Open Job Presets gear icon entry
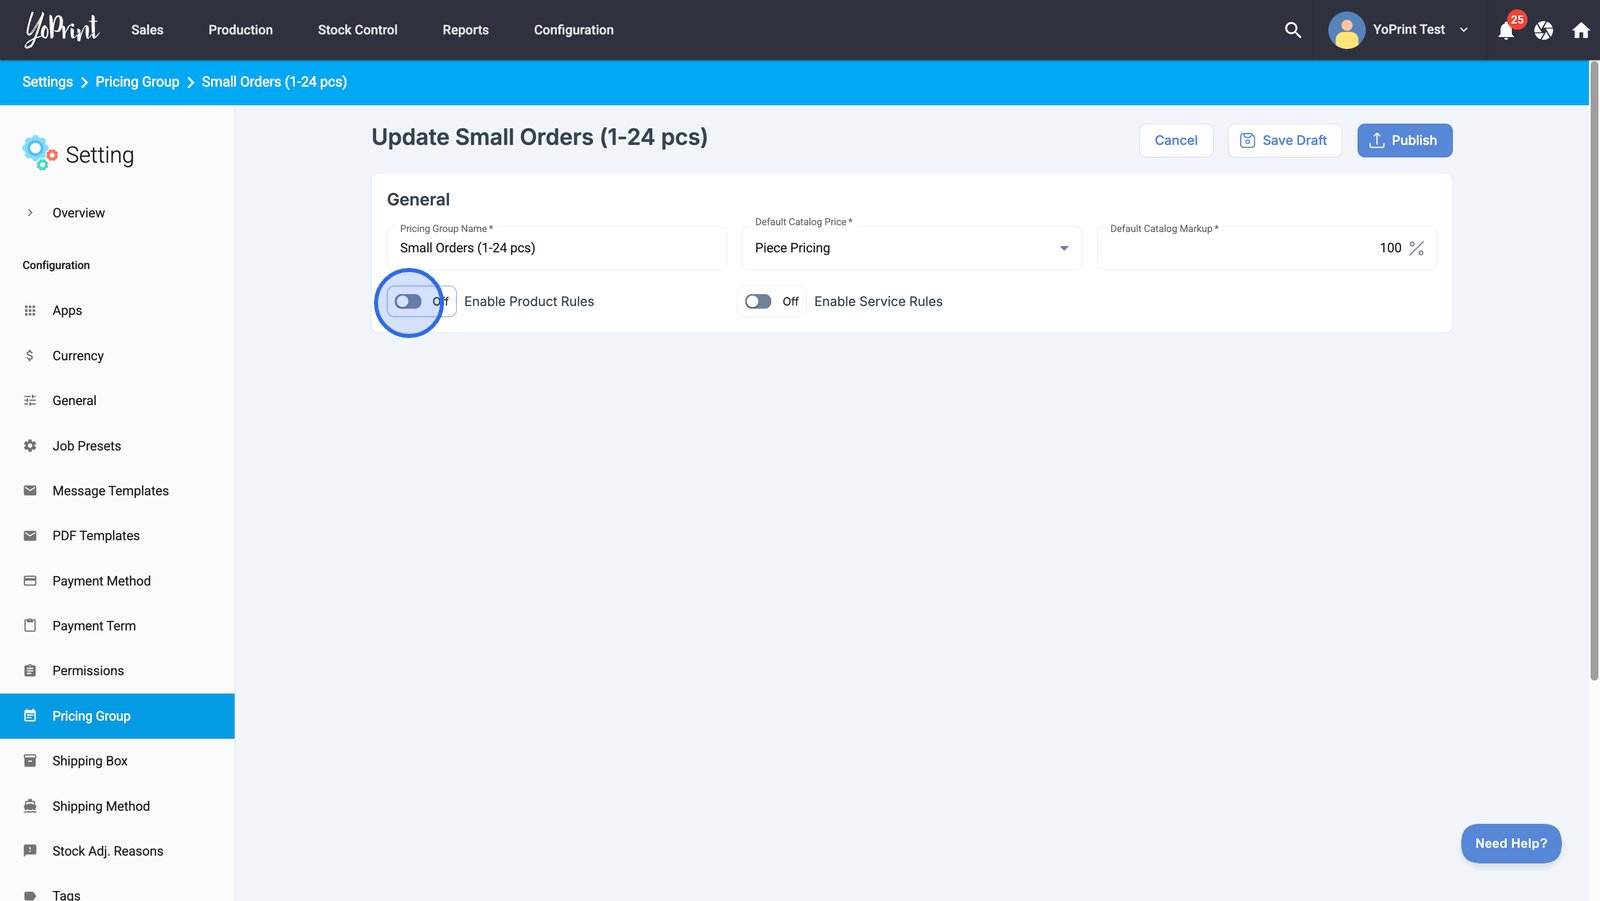1600x901 pixels. point(30,446)
